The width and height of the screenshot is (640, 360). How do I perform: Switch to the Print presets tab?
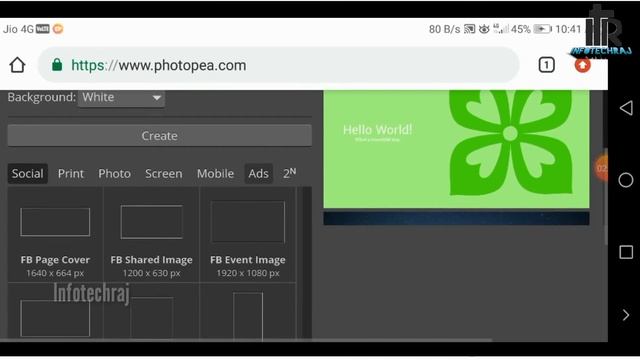coord(71,173)
